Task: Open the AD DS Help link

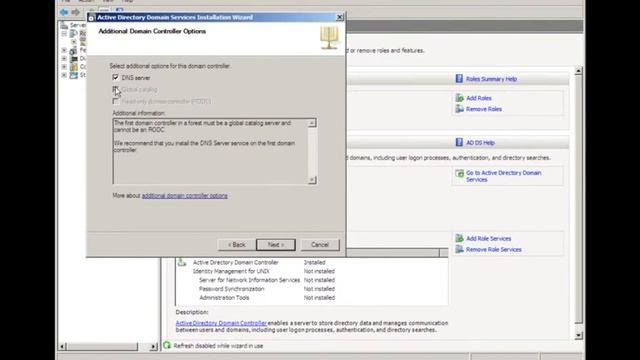Action: coord(480,143)
